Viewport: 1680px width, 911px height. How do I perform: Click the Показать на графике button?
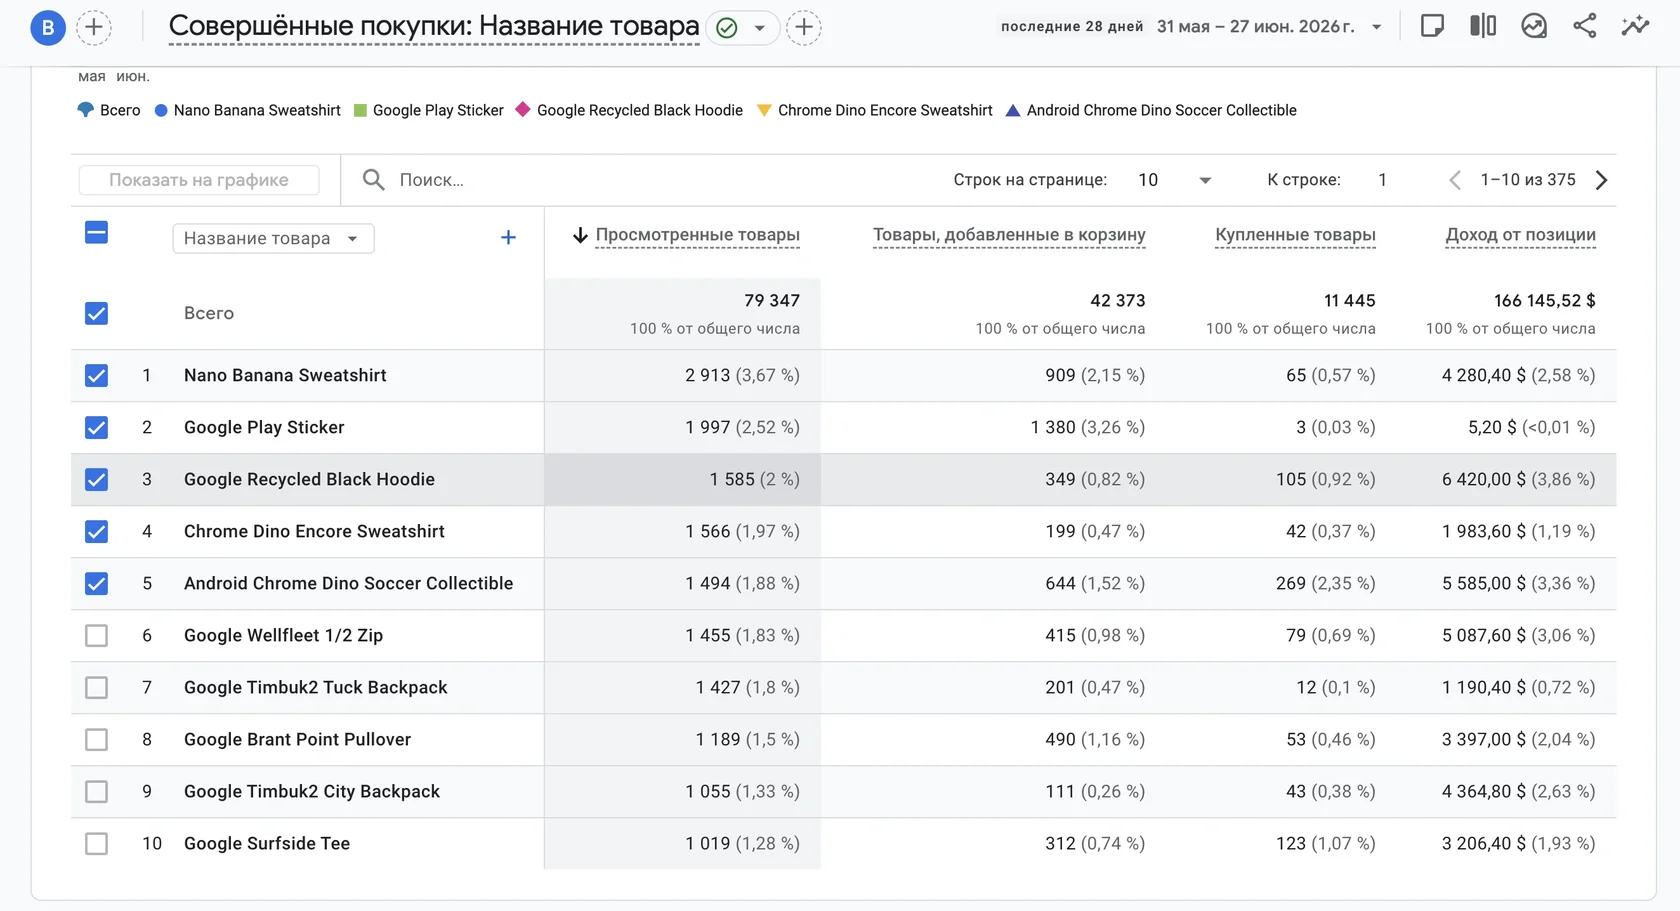199,180
